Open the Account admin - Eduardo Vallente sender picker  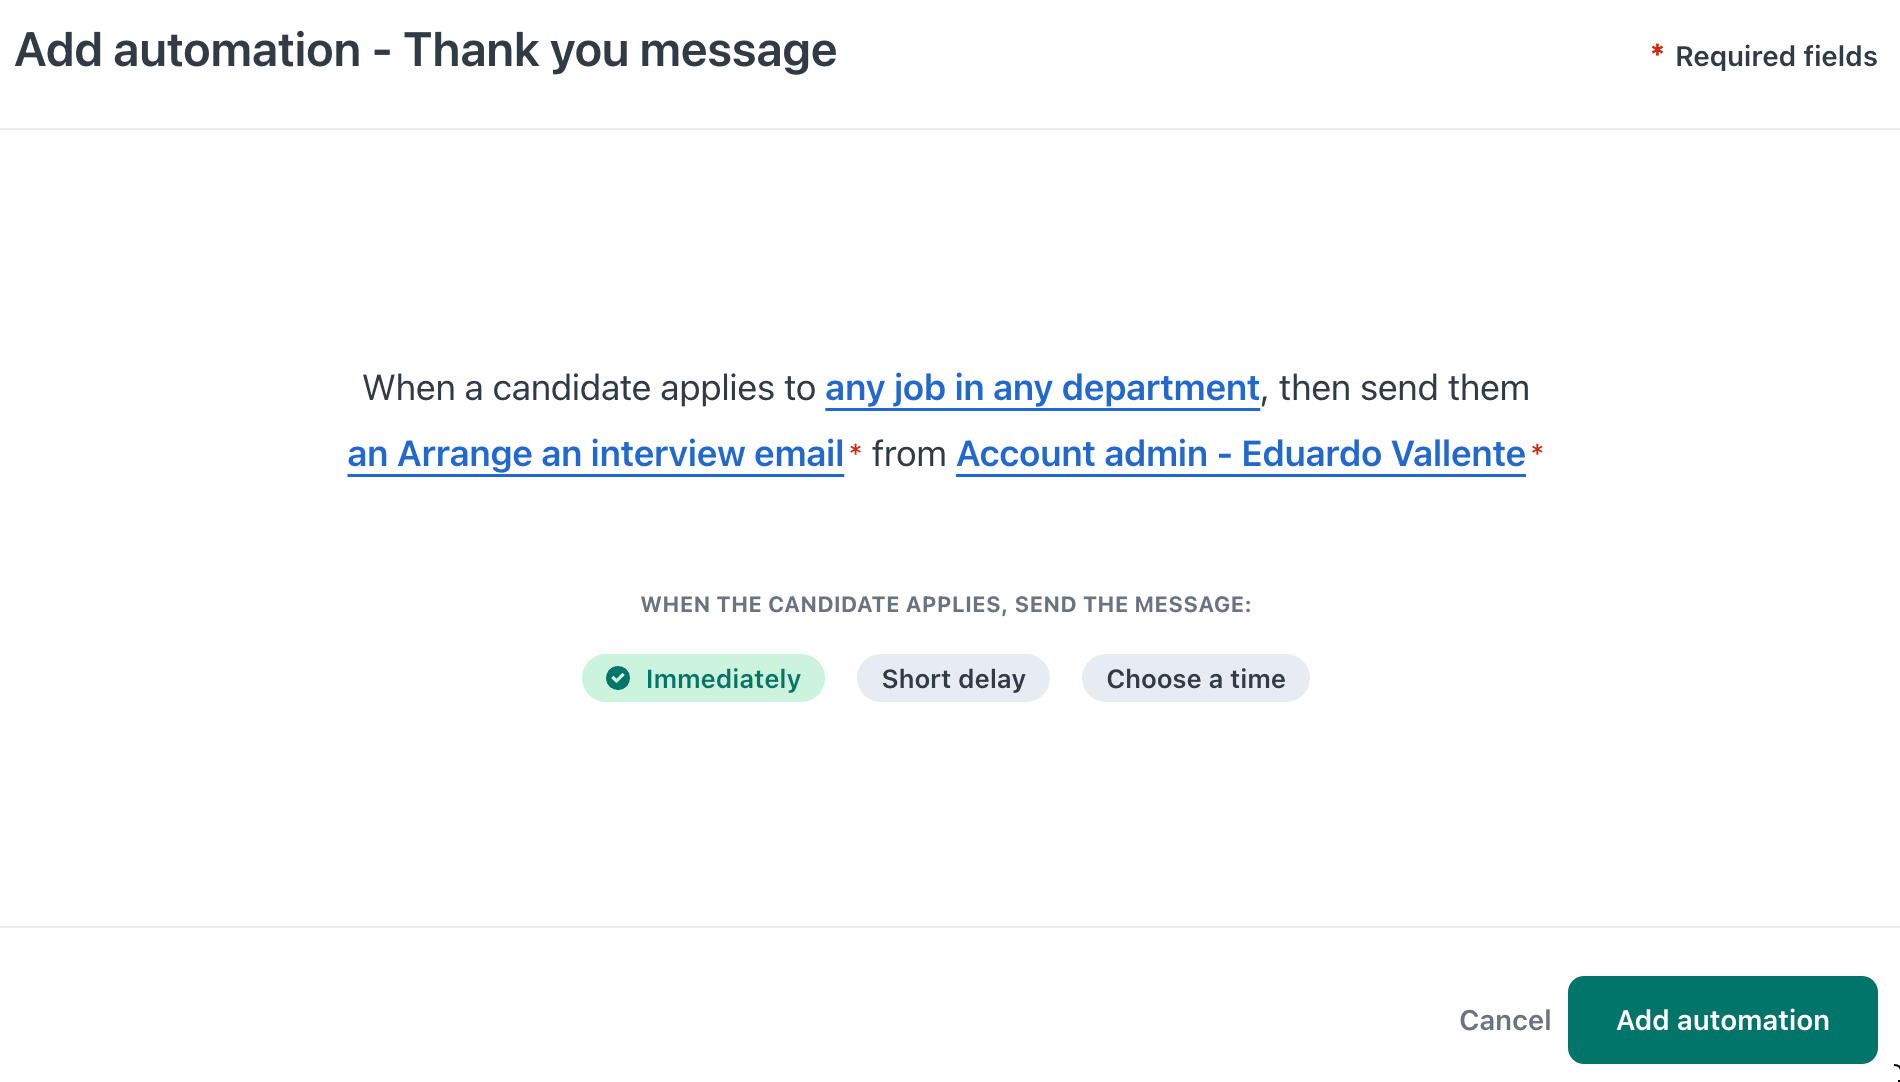(1240, 454)
